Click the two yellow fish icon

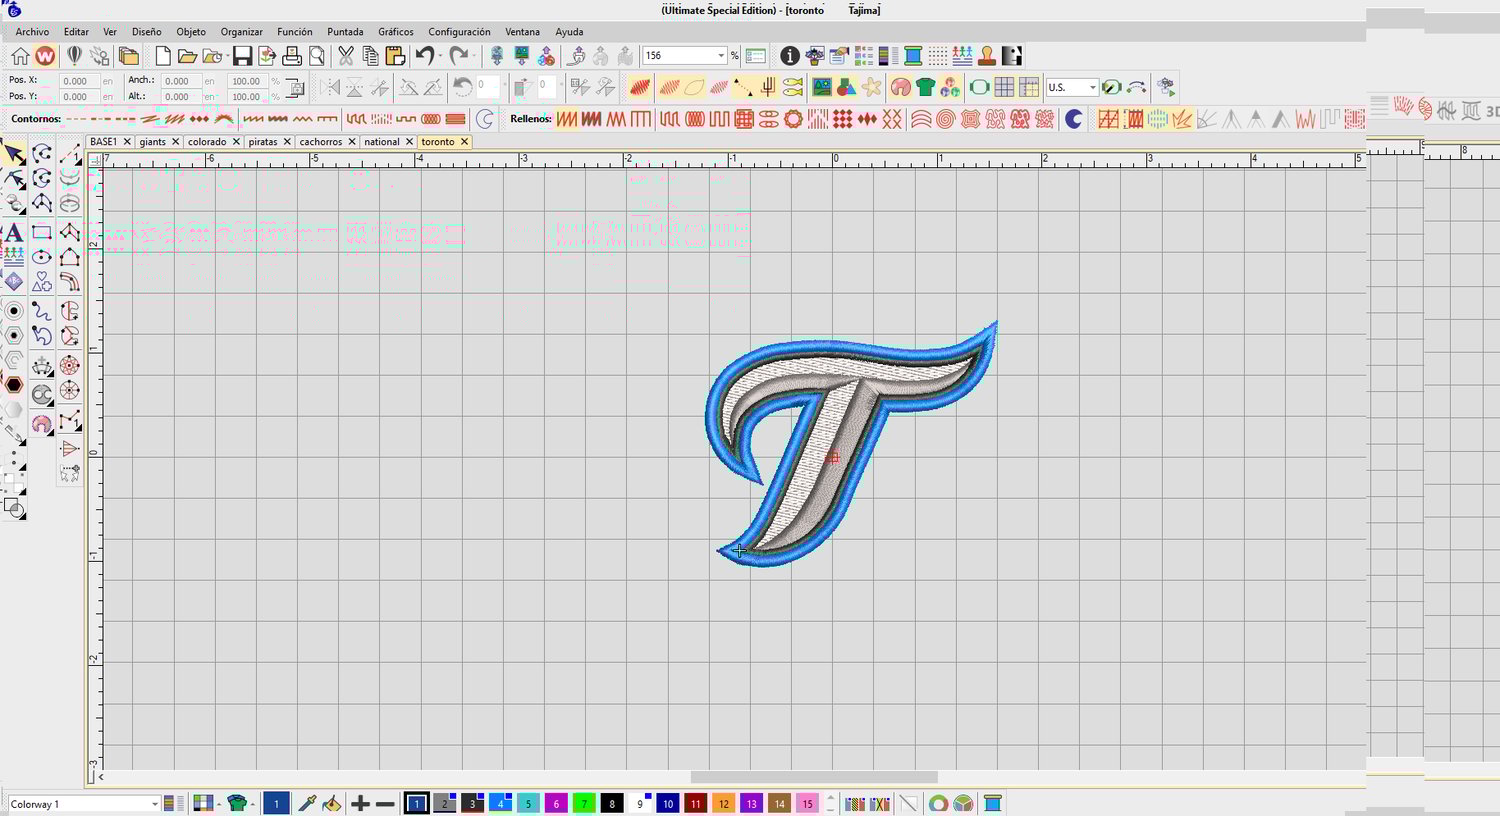[x=793, y=88]
